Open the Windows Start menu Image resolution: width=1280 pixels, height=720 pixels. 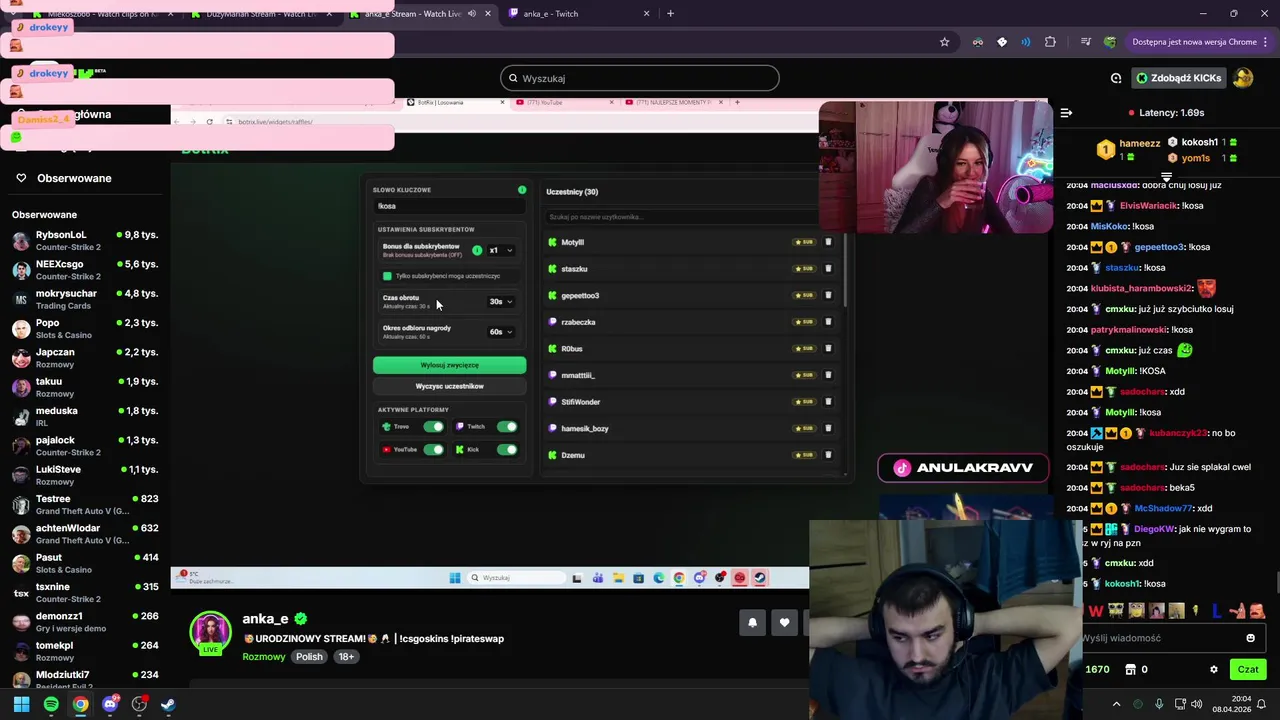(x=21, y=704)
